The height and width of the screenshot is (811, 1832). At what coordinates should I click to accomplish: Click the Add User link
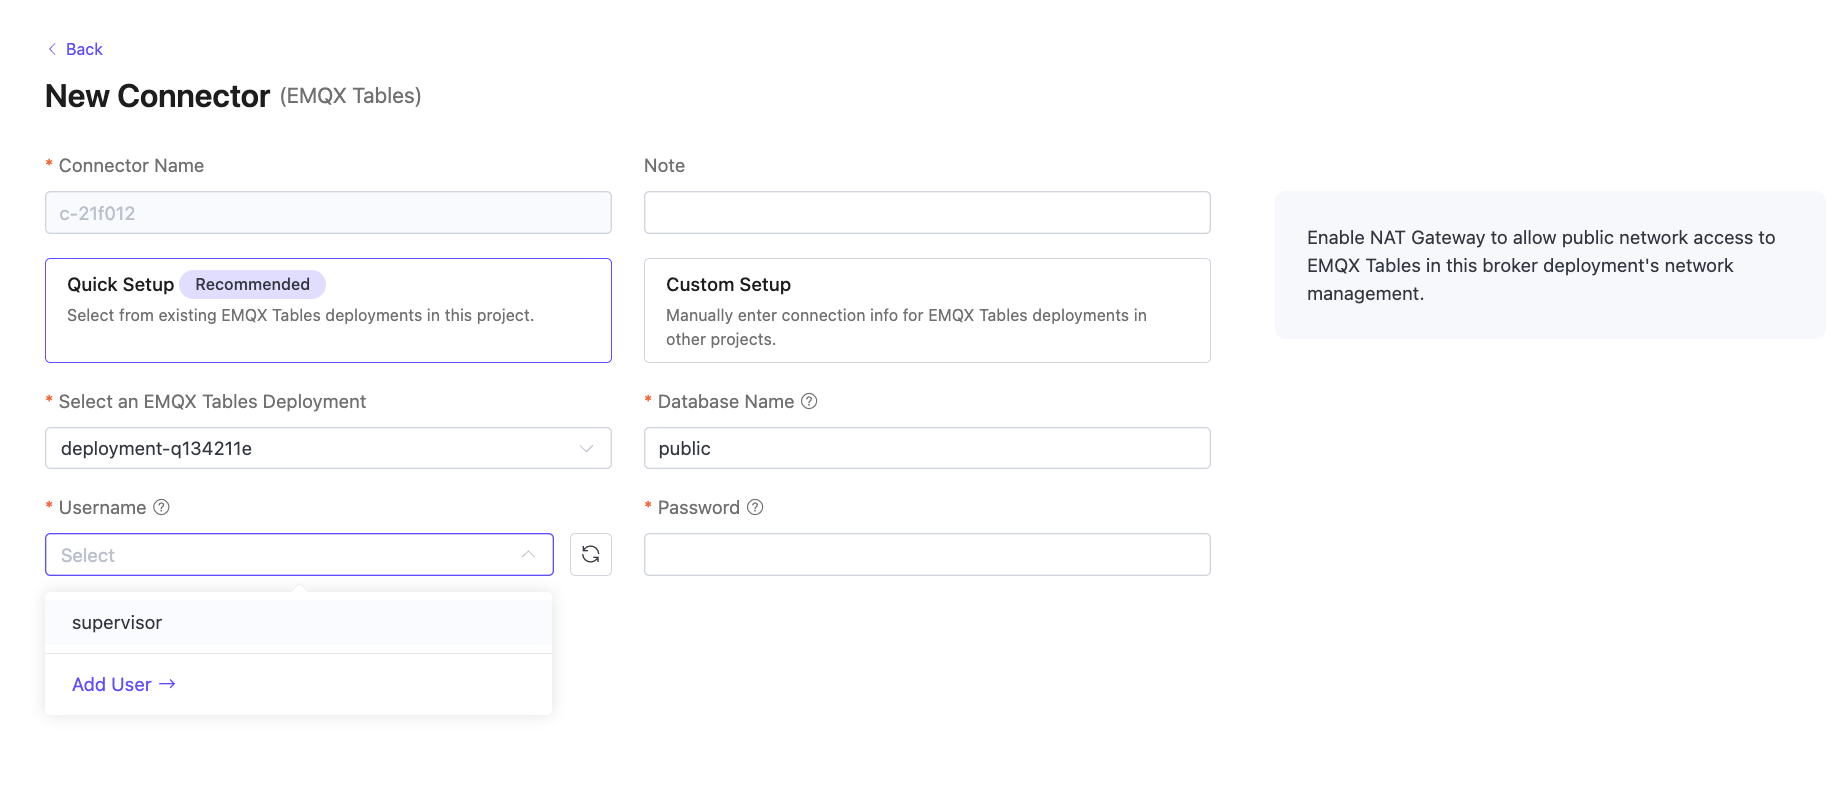tap(124, 684)
